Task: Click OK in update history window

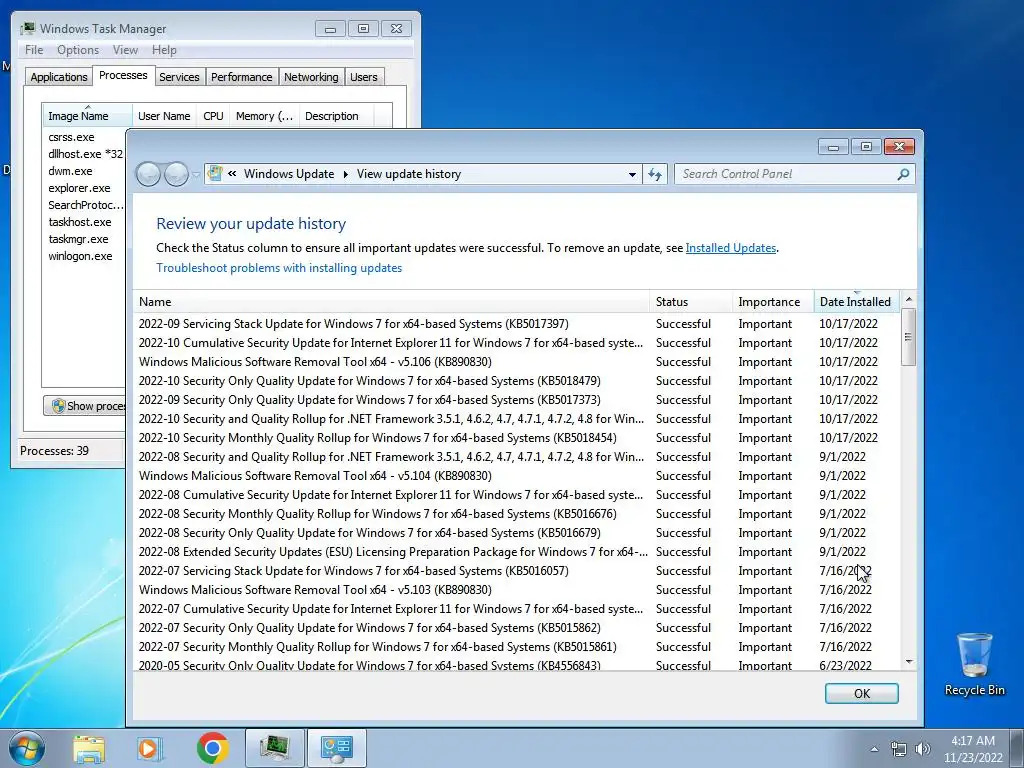Action: click(x=861, y=694)
